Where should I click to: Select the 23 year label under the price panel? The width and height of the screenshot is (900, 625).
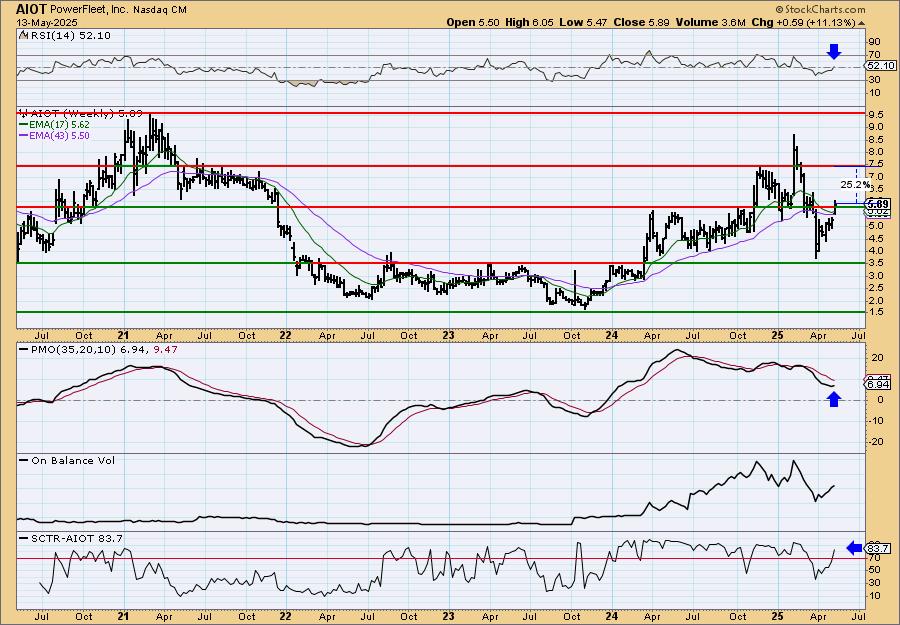(x=448, y=335)
